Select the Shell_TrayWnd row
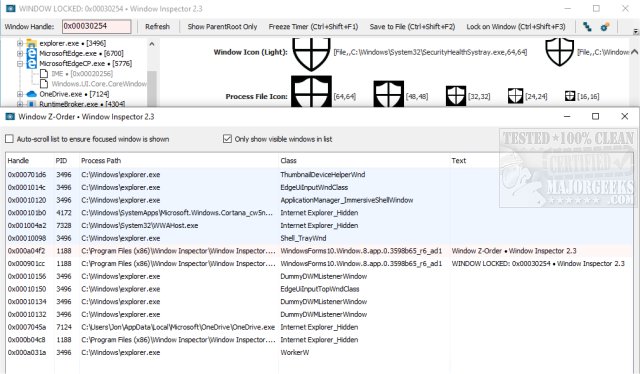 [319, 238]
